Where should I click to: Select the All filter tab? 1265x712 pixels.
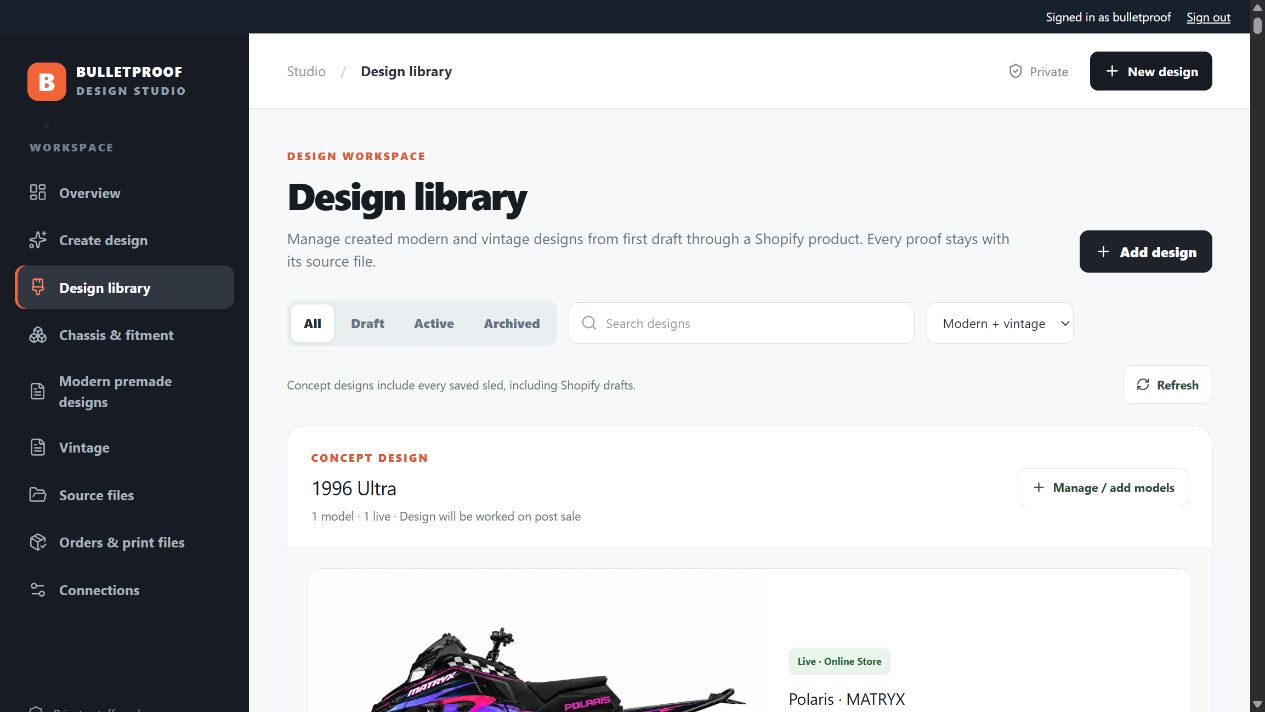(x=313, y=324)
